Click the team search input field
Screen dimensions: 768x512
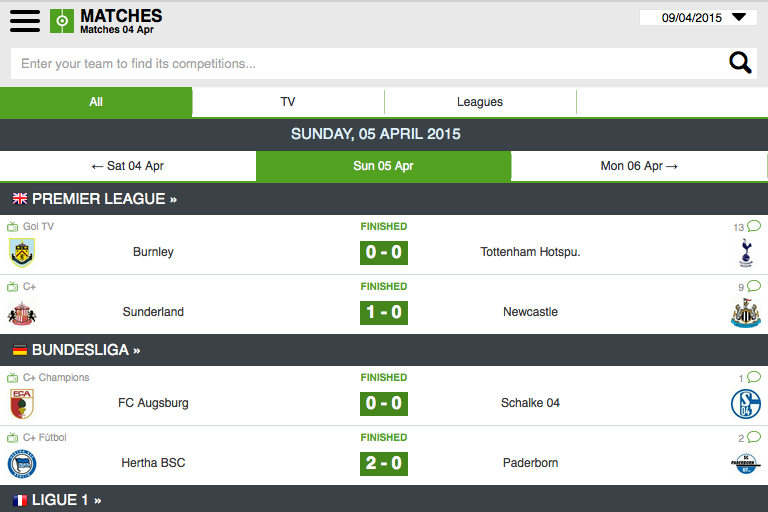click(365, 63)
